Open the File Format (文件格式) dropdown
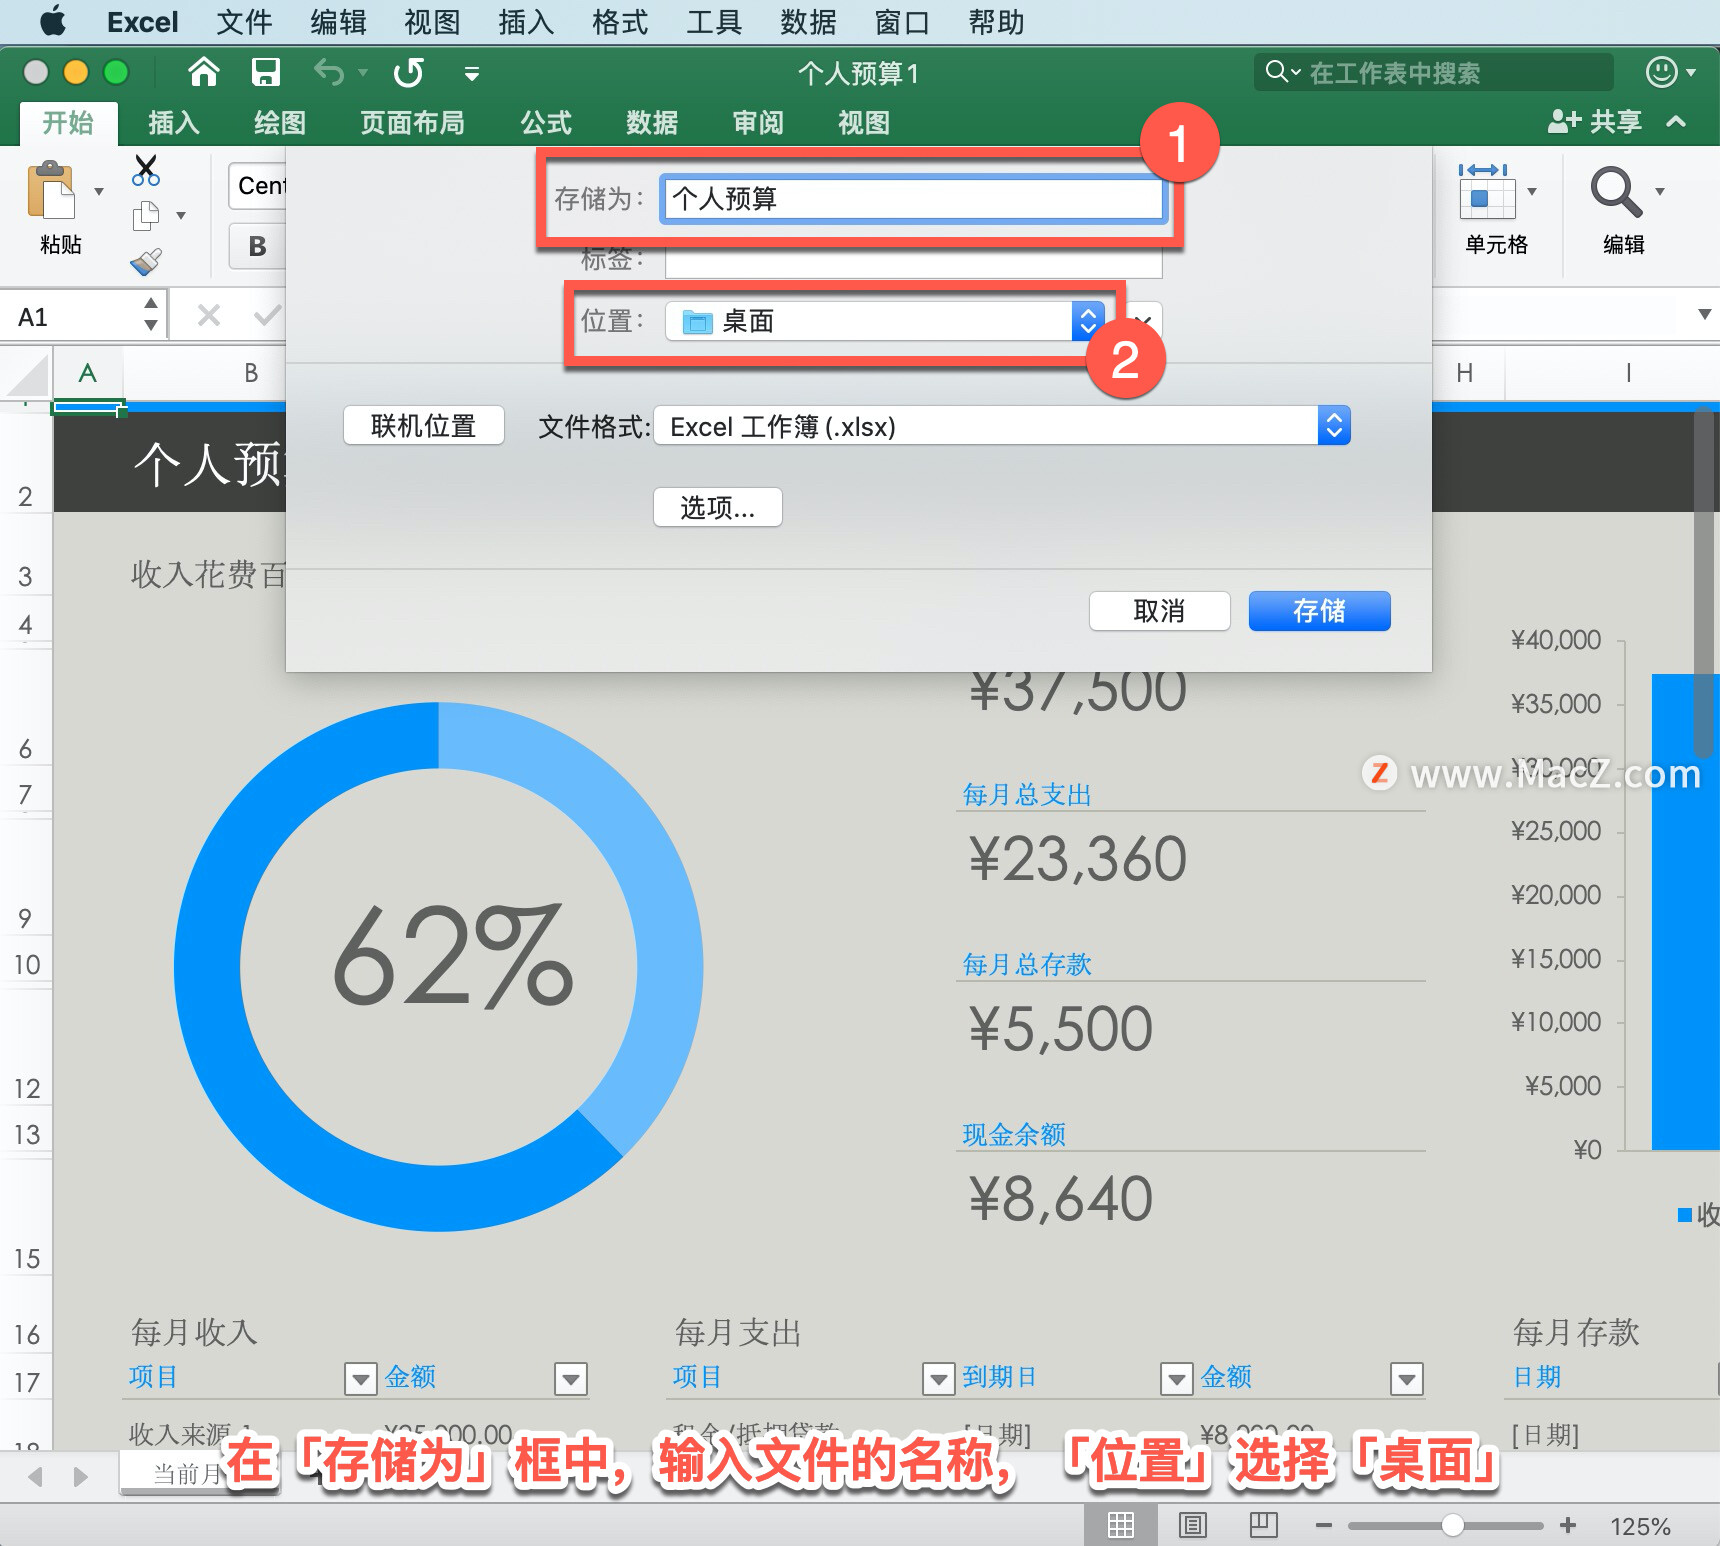The height and width of the screenshot is (1546, 1720). [x=1002, y=426]
